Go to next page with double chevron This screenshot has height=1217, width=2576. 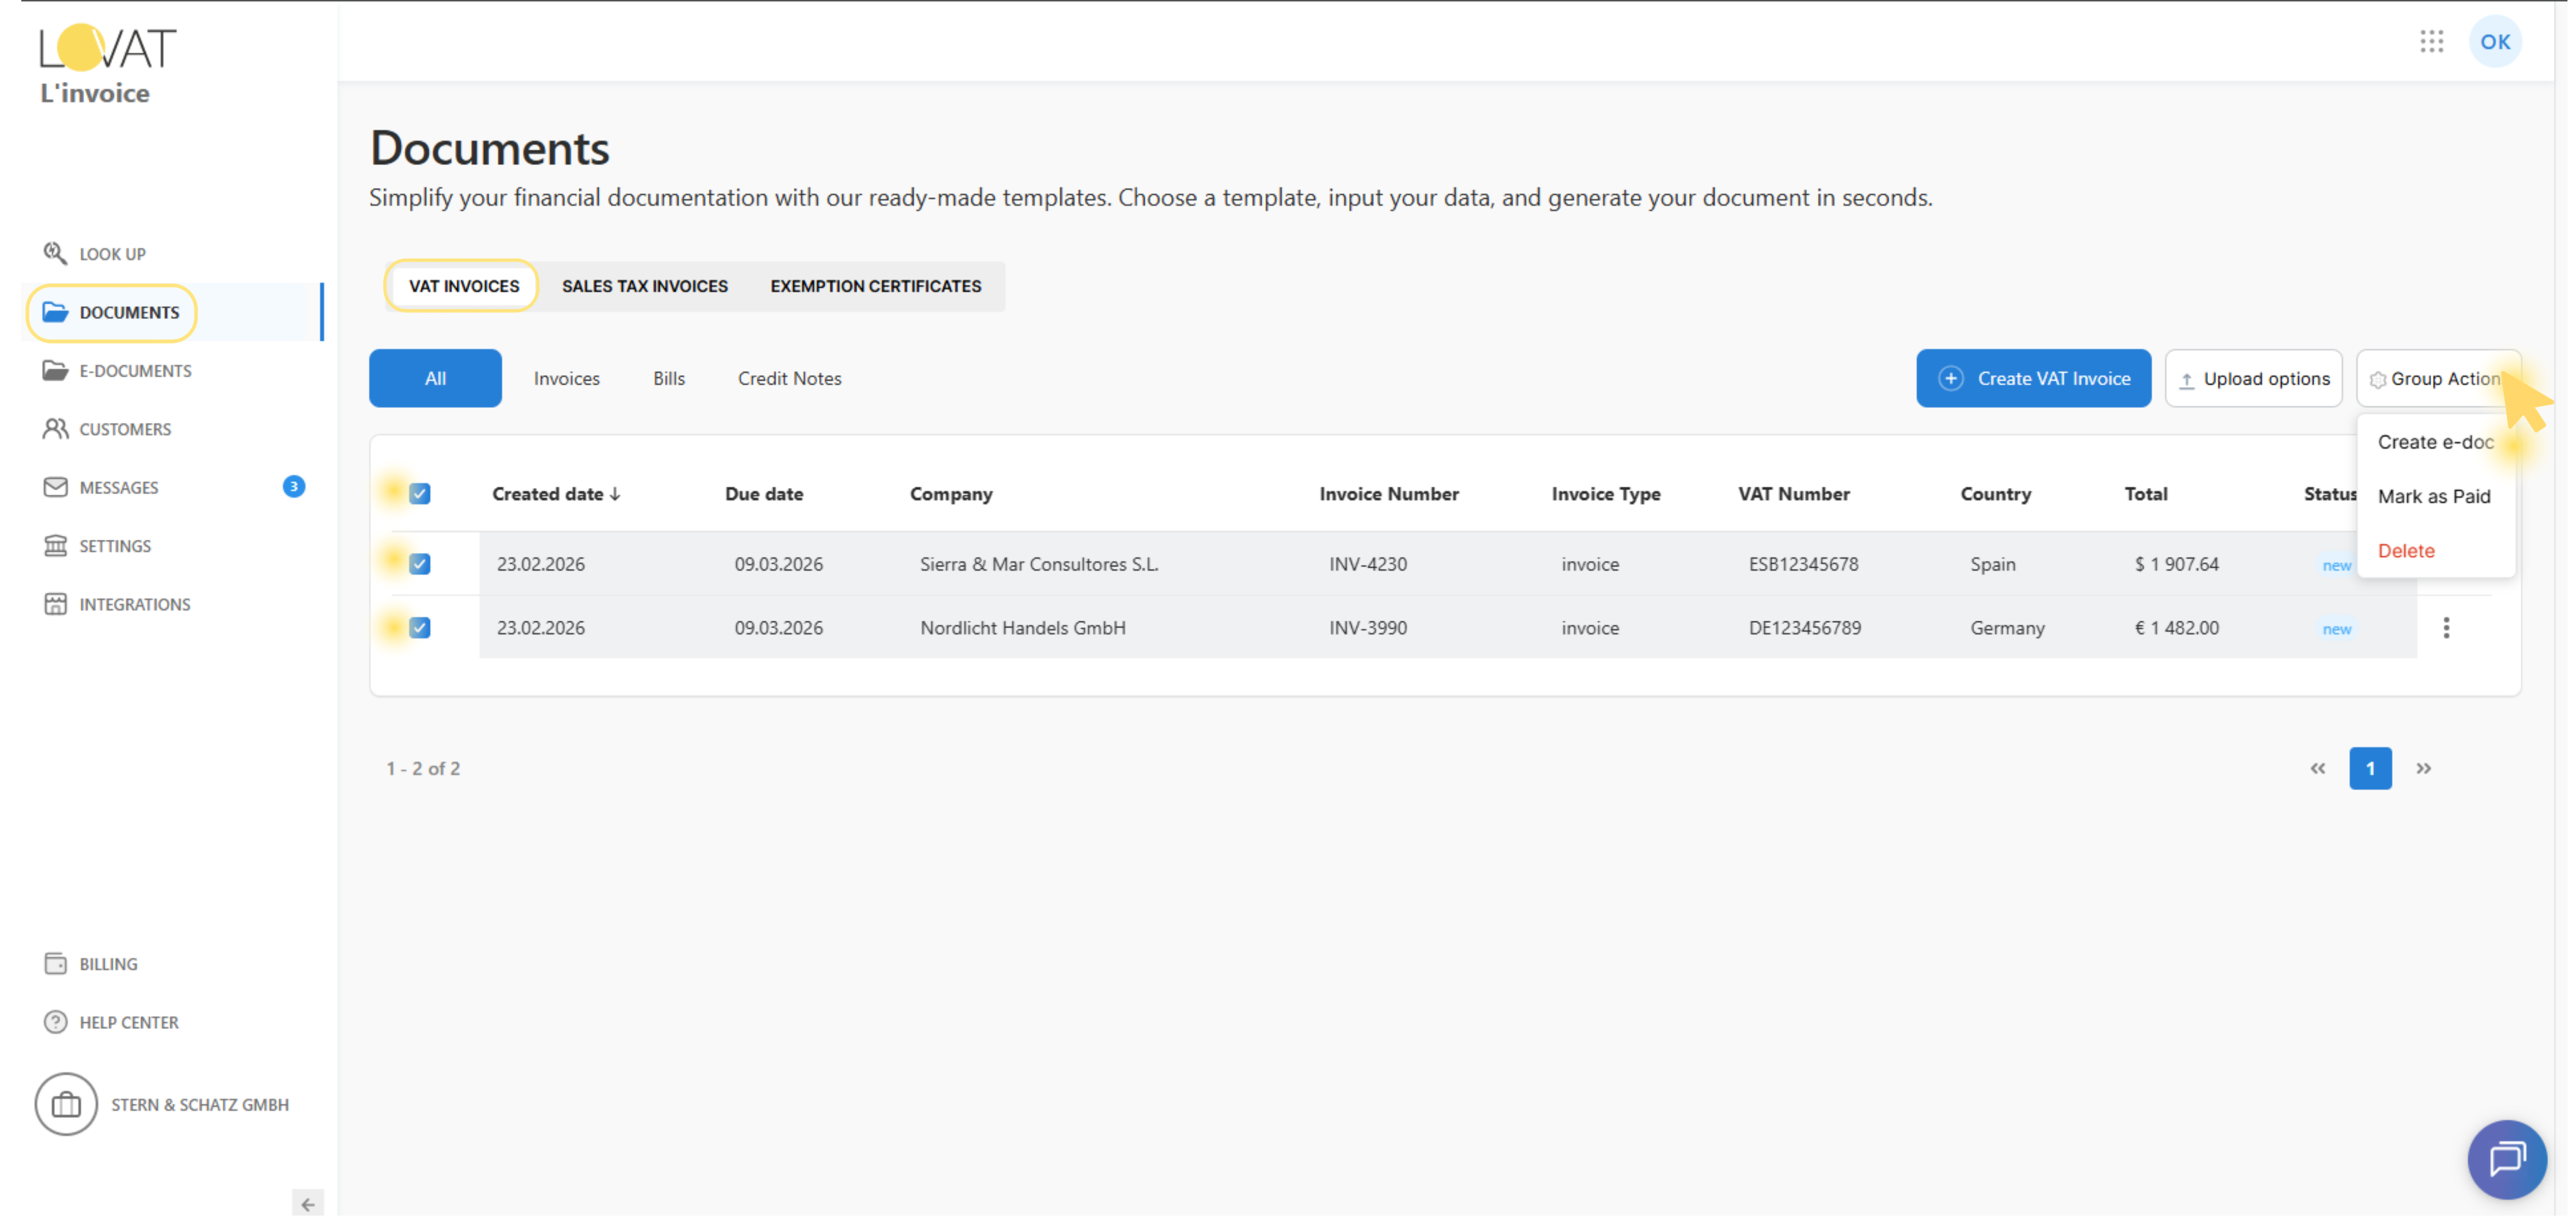[x=2424, y=769]
